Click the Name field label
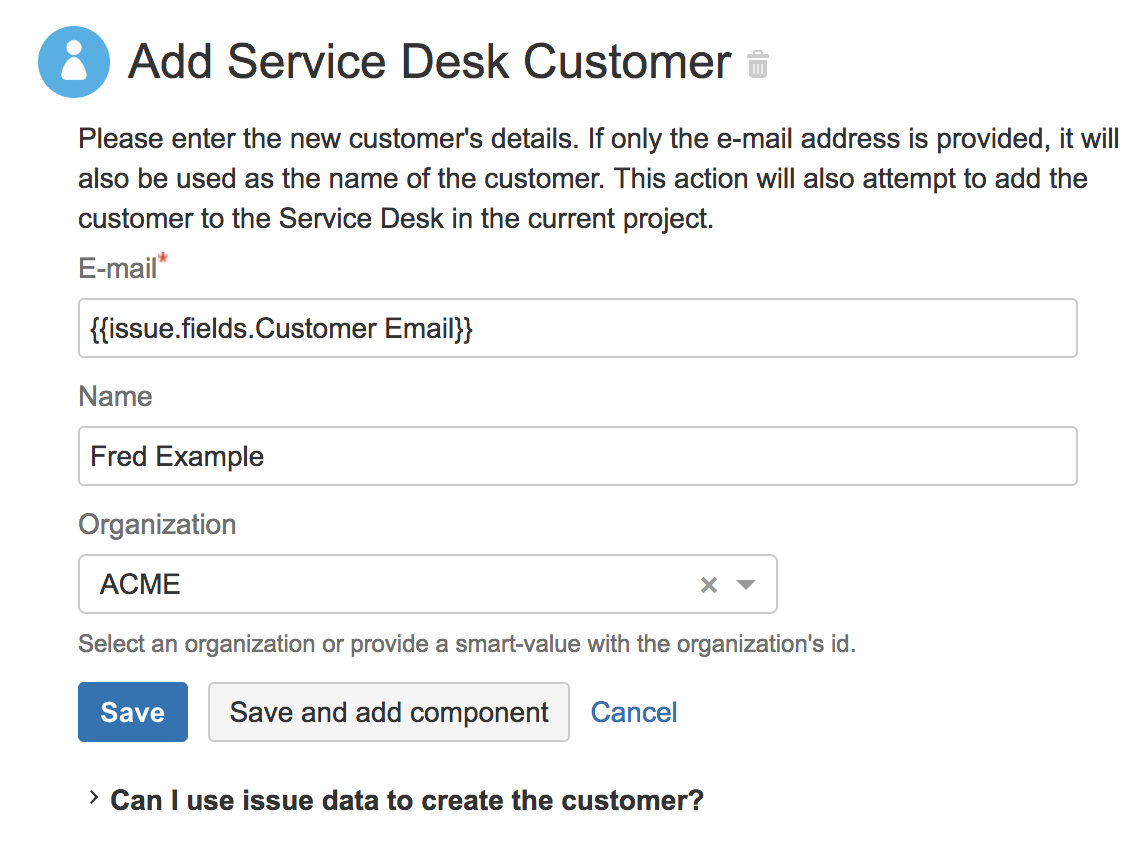This screenshot has width=1144, height=852. coord(115,397)
